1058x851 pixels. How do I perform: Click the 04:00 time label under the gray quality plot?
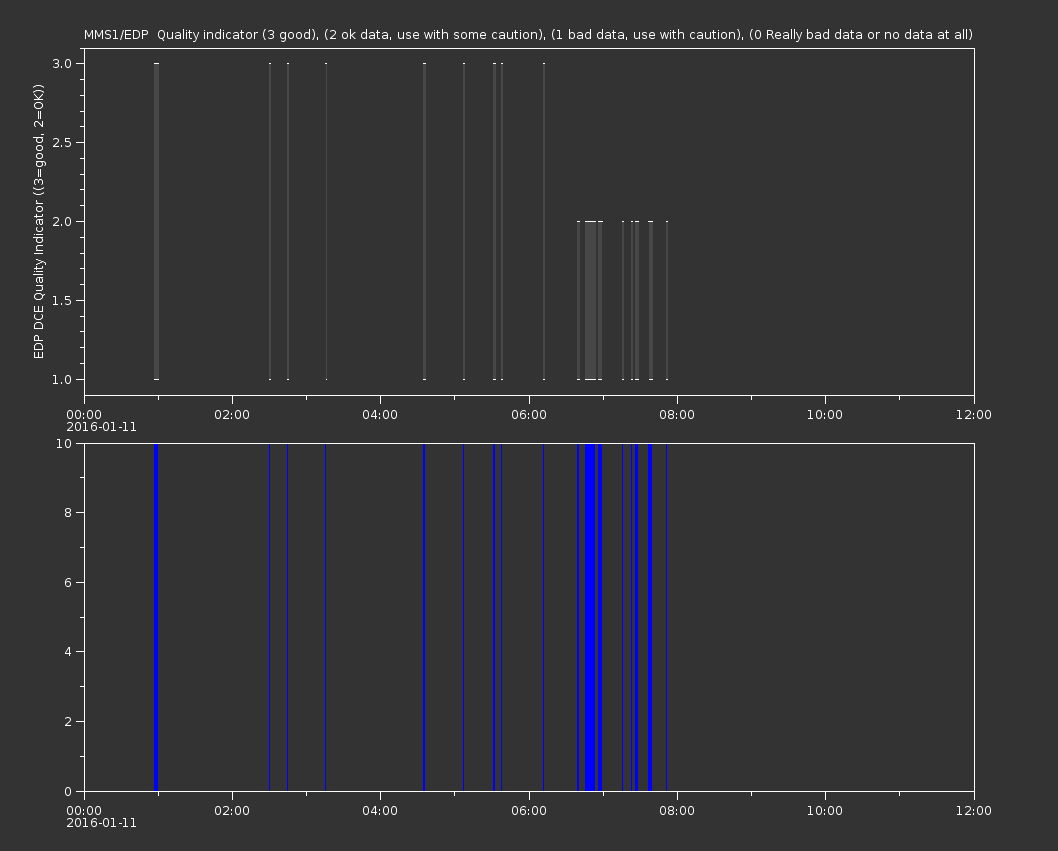[x=380, y=414]
